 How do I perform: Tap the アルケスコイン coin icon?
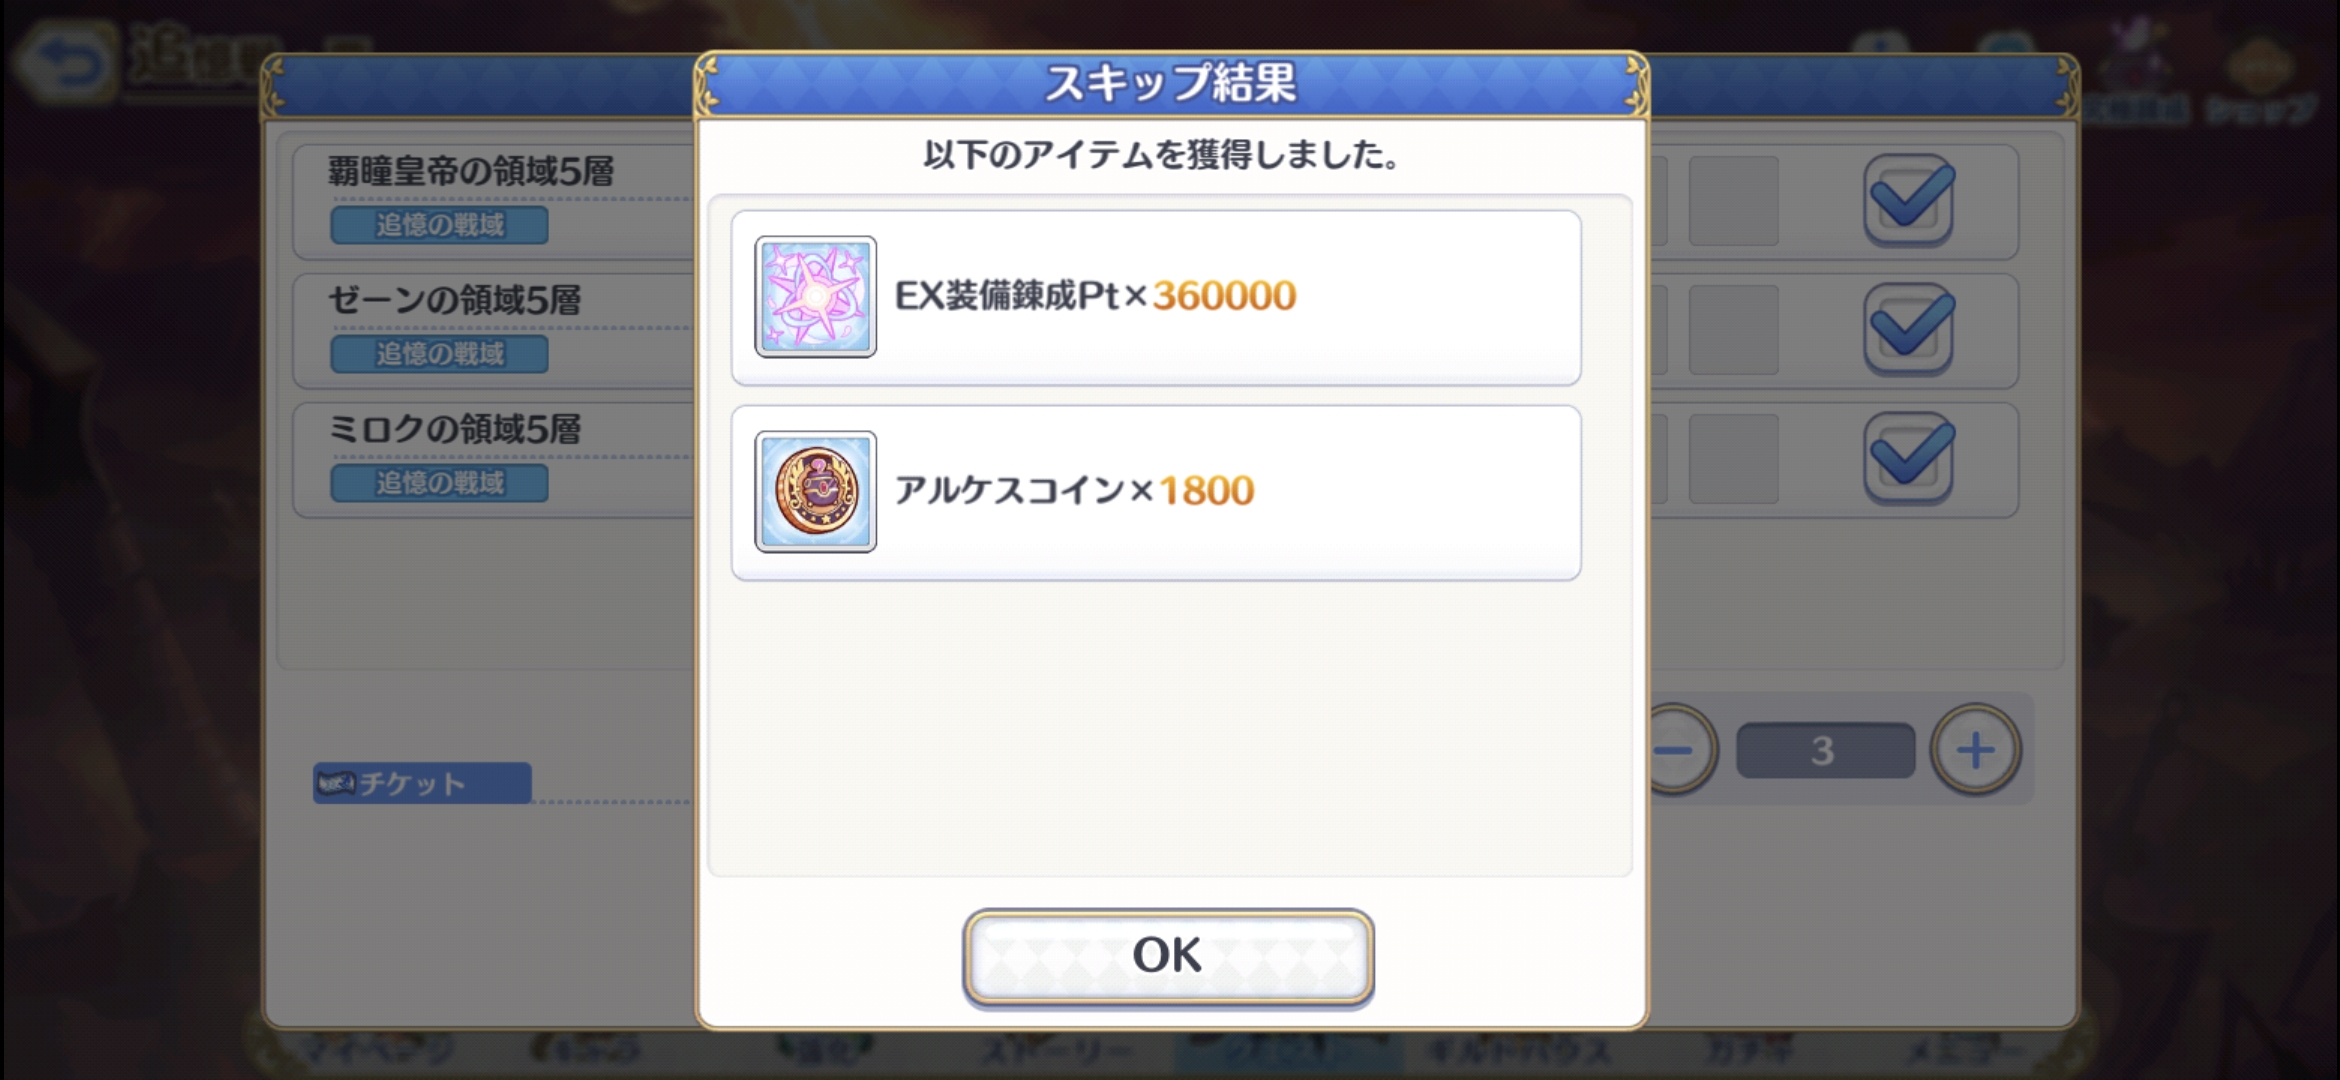coord(816,491)
